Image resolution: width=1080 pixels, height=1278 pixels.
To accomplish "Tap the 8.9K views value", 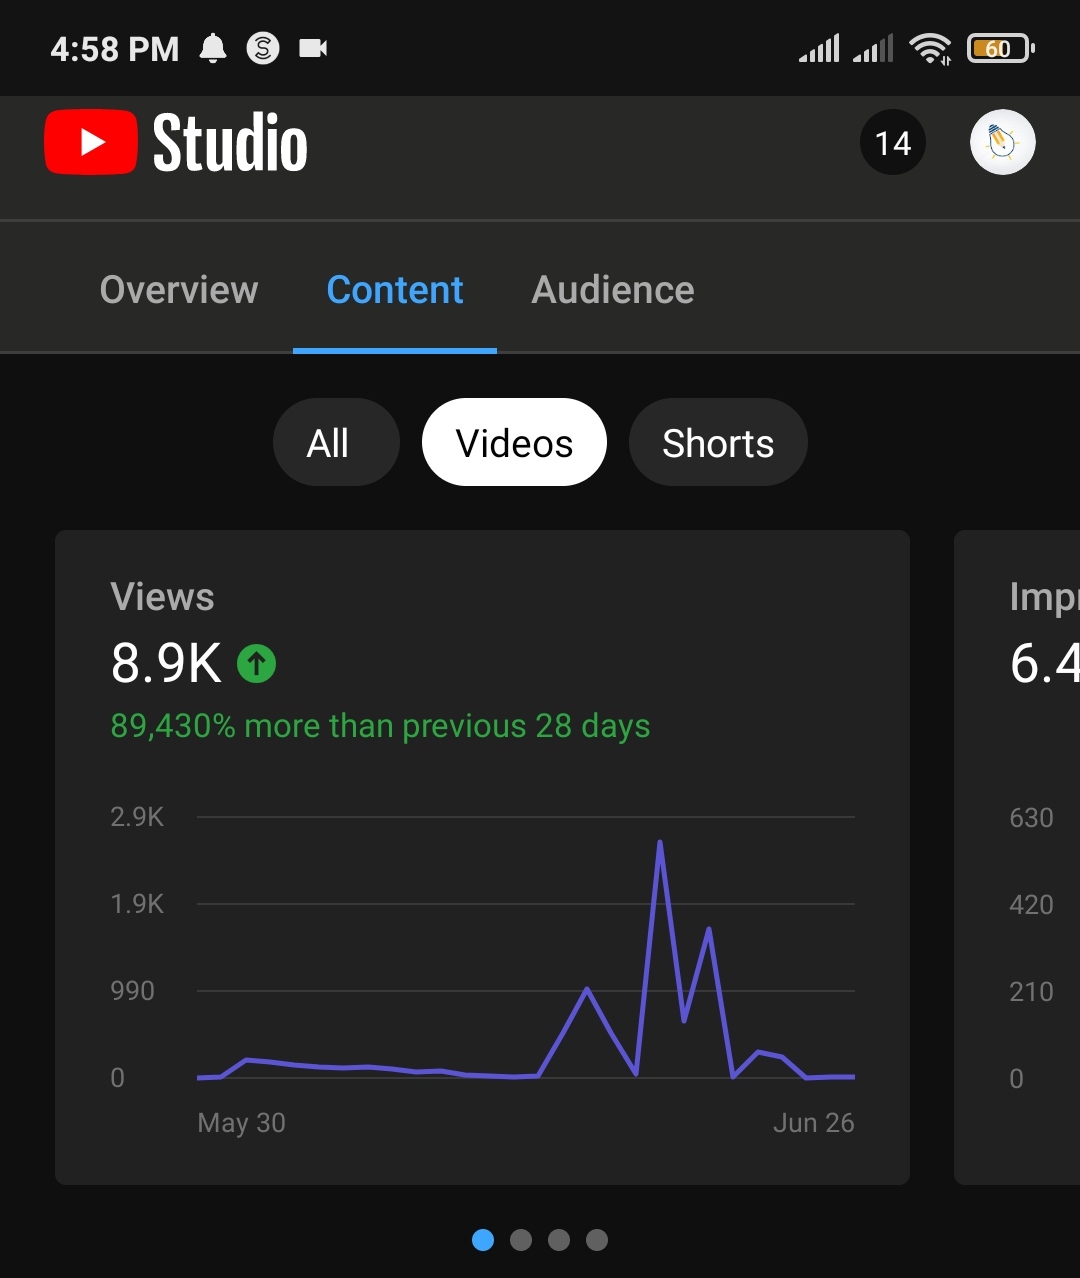I will coord(166,663).
